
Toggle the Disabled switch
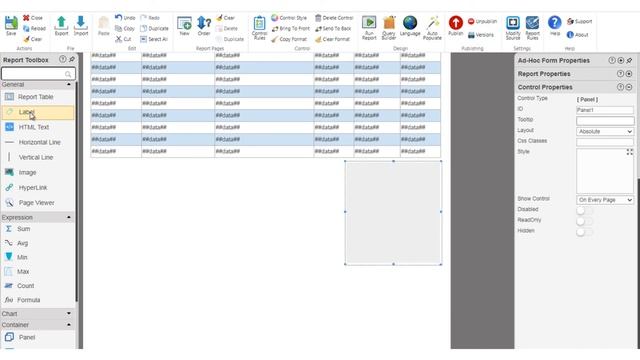coord(584,211)
